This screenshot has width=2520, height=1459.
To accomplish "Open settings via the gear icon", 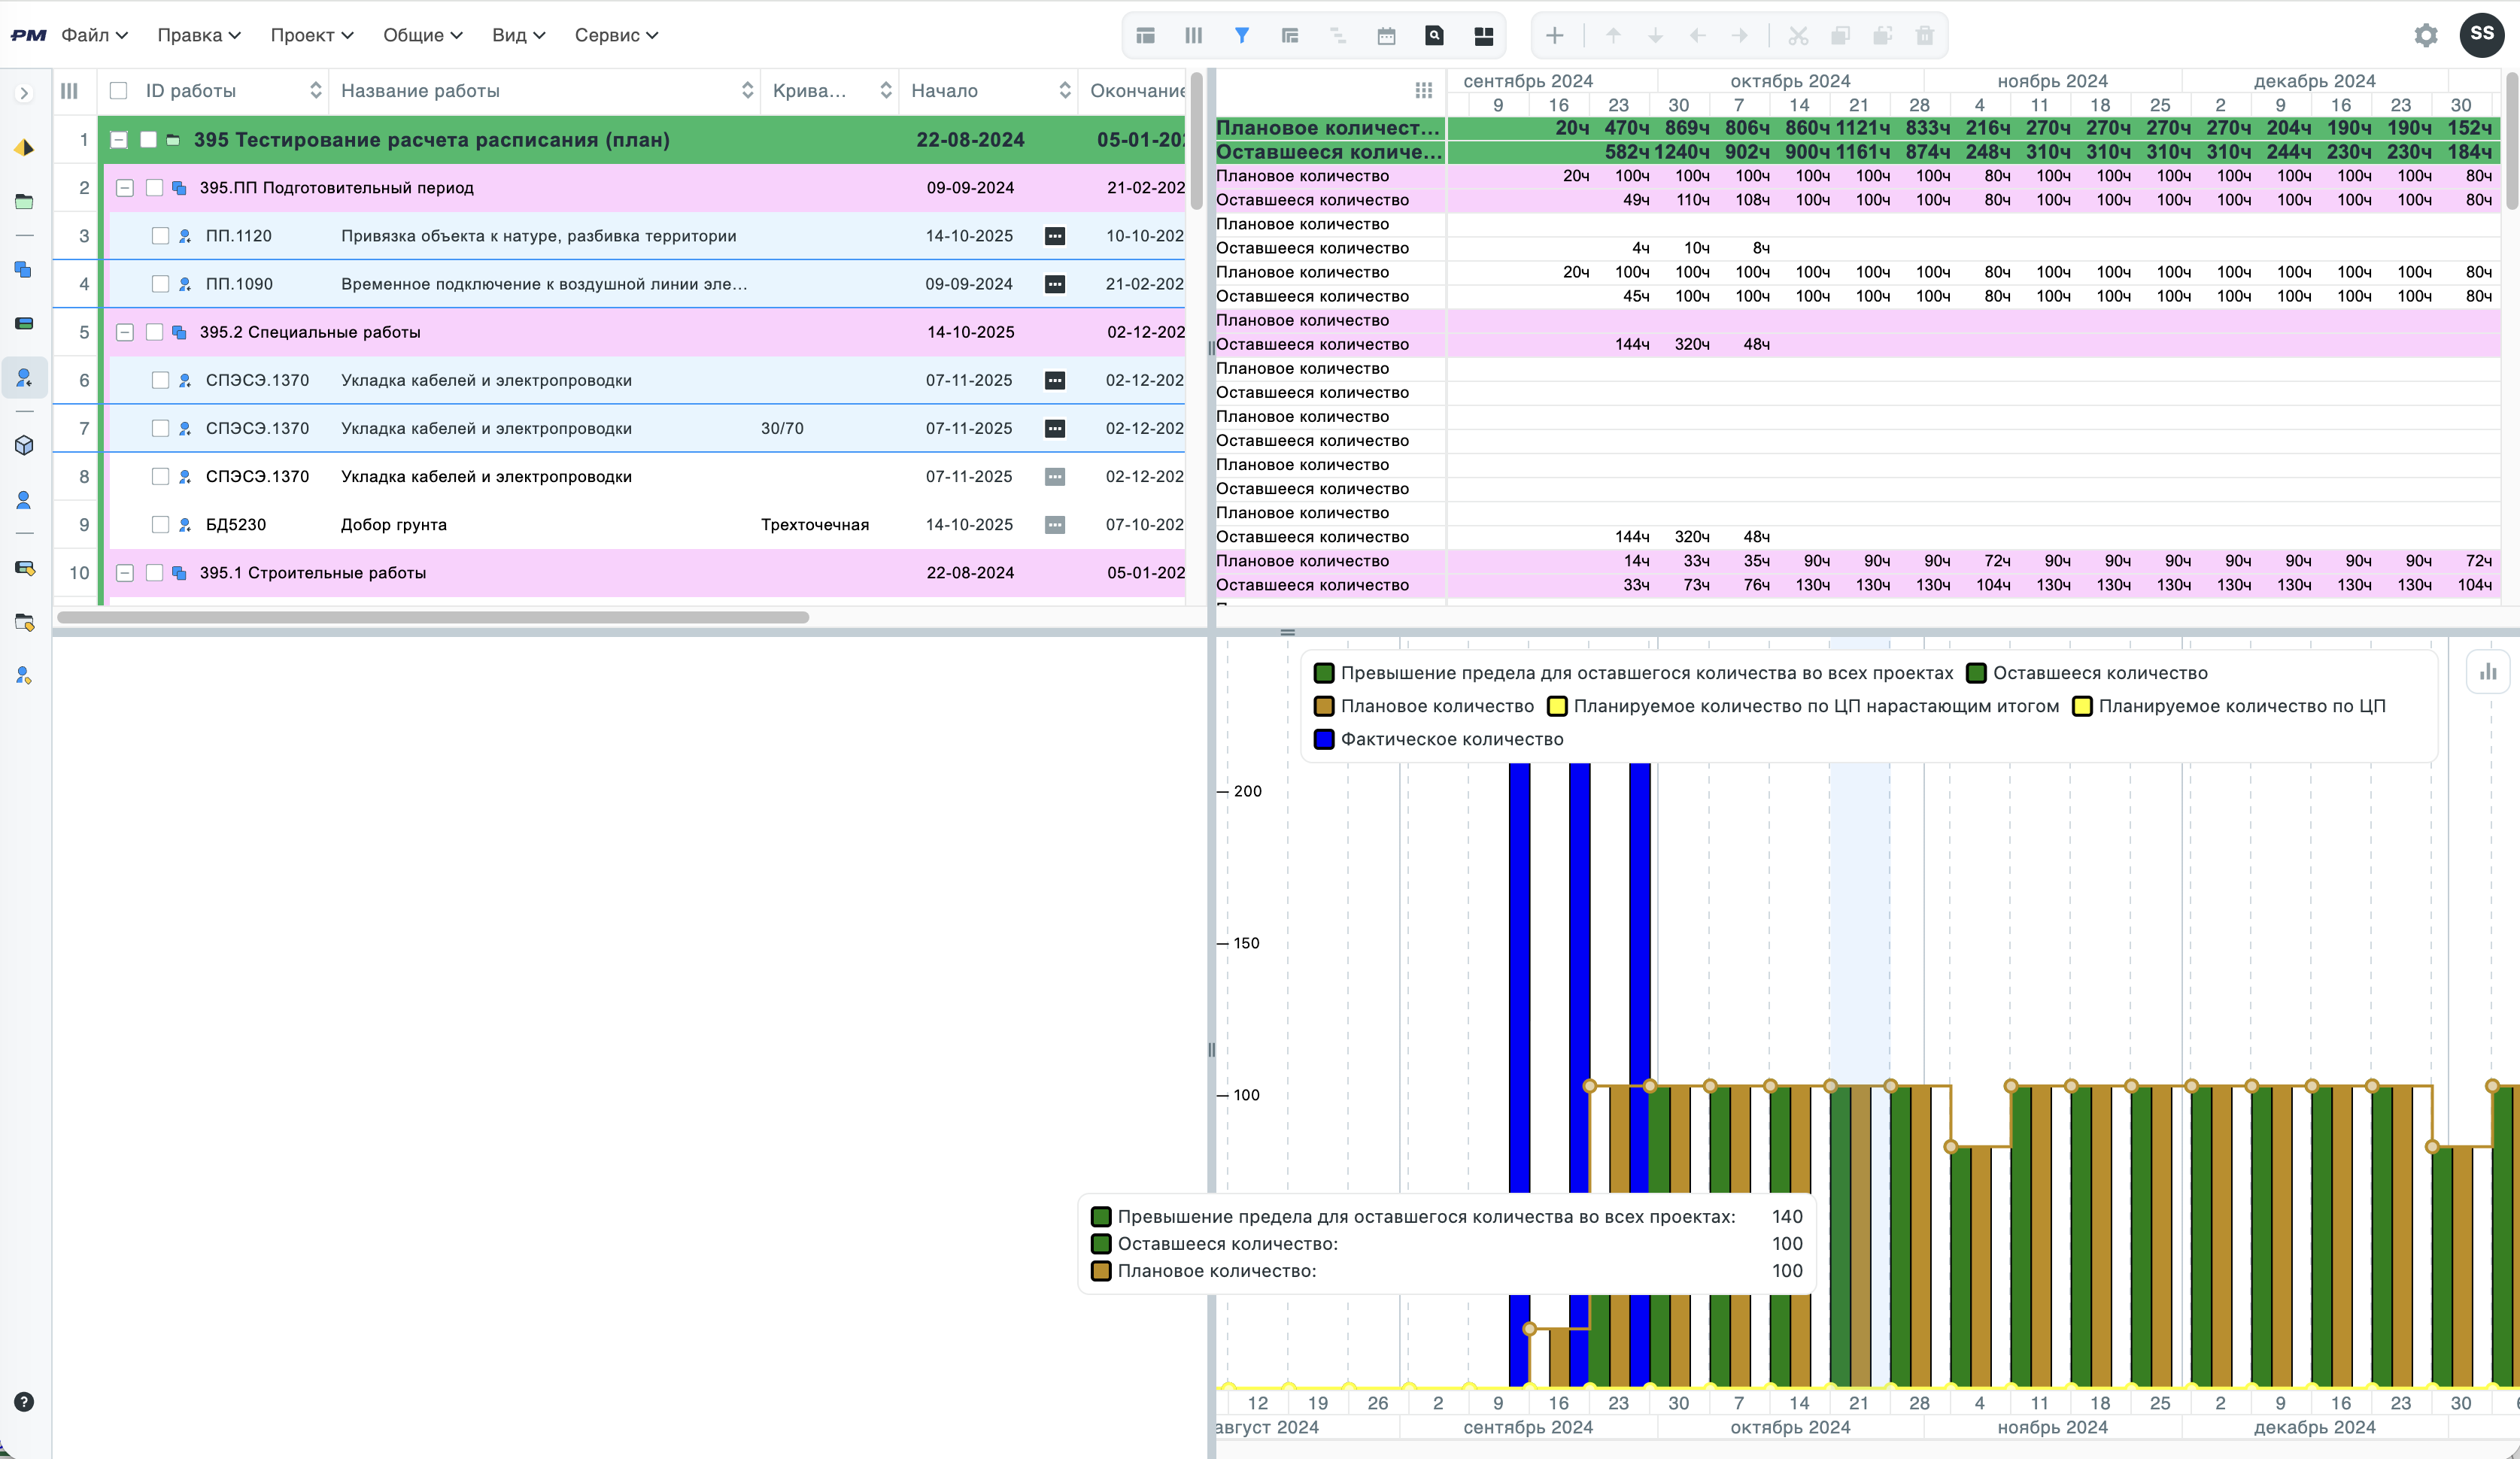I will [2425, 36].
